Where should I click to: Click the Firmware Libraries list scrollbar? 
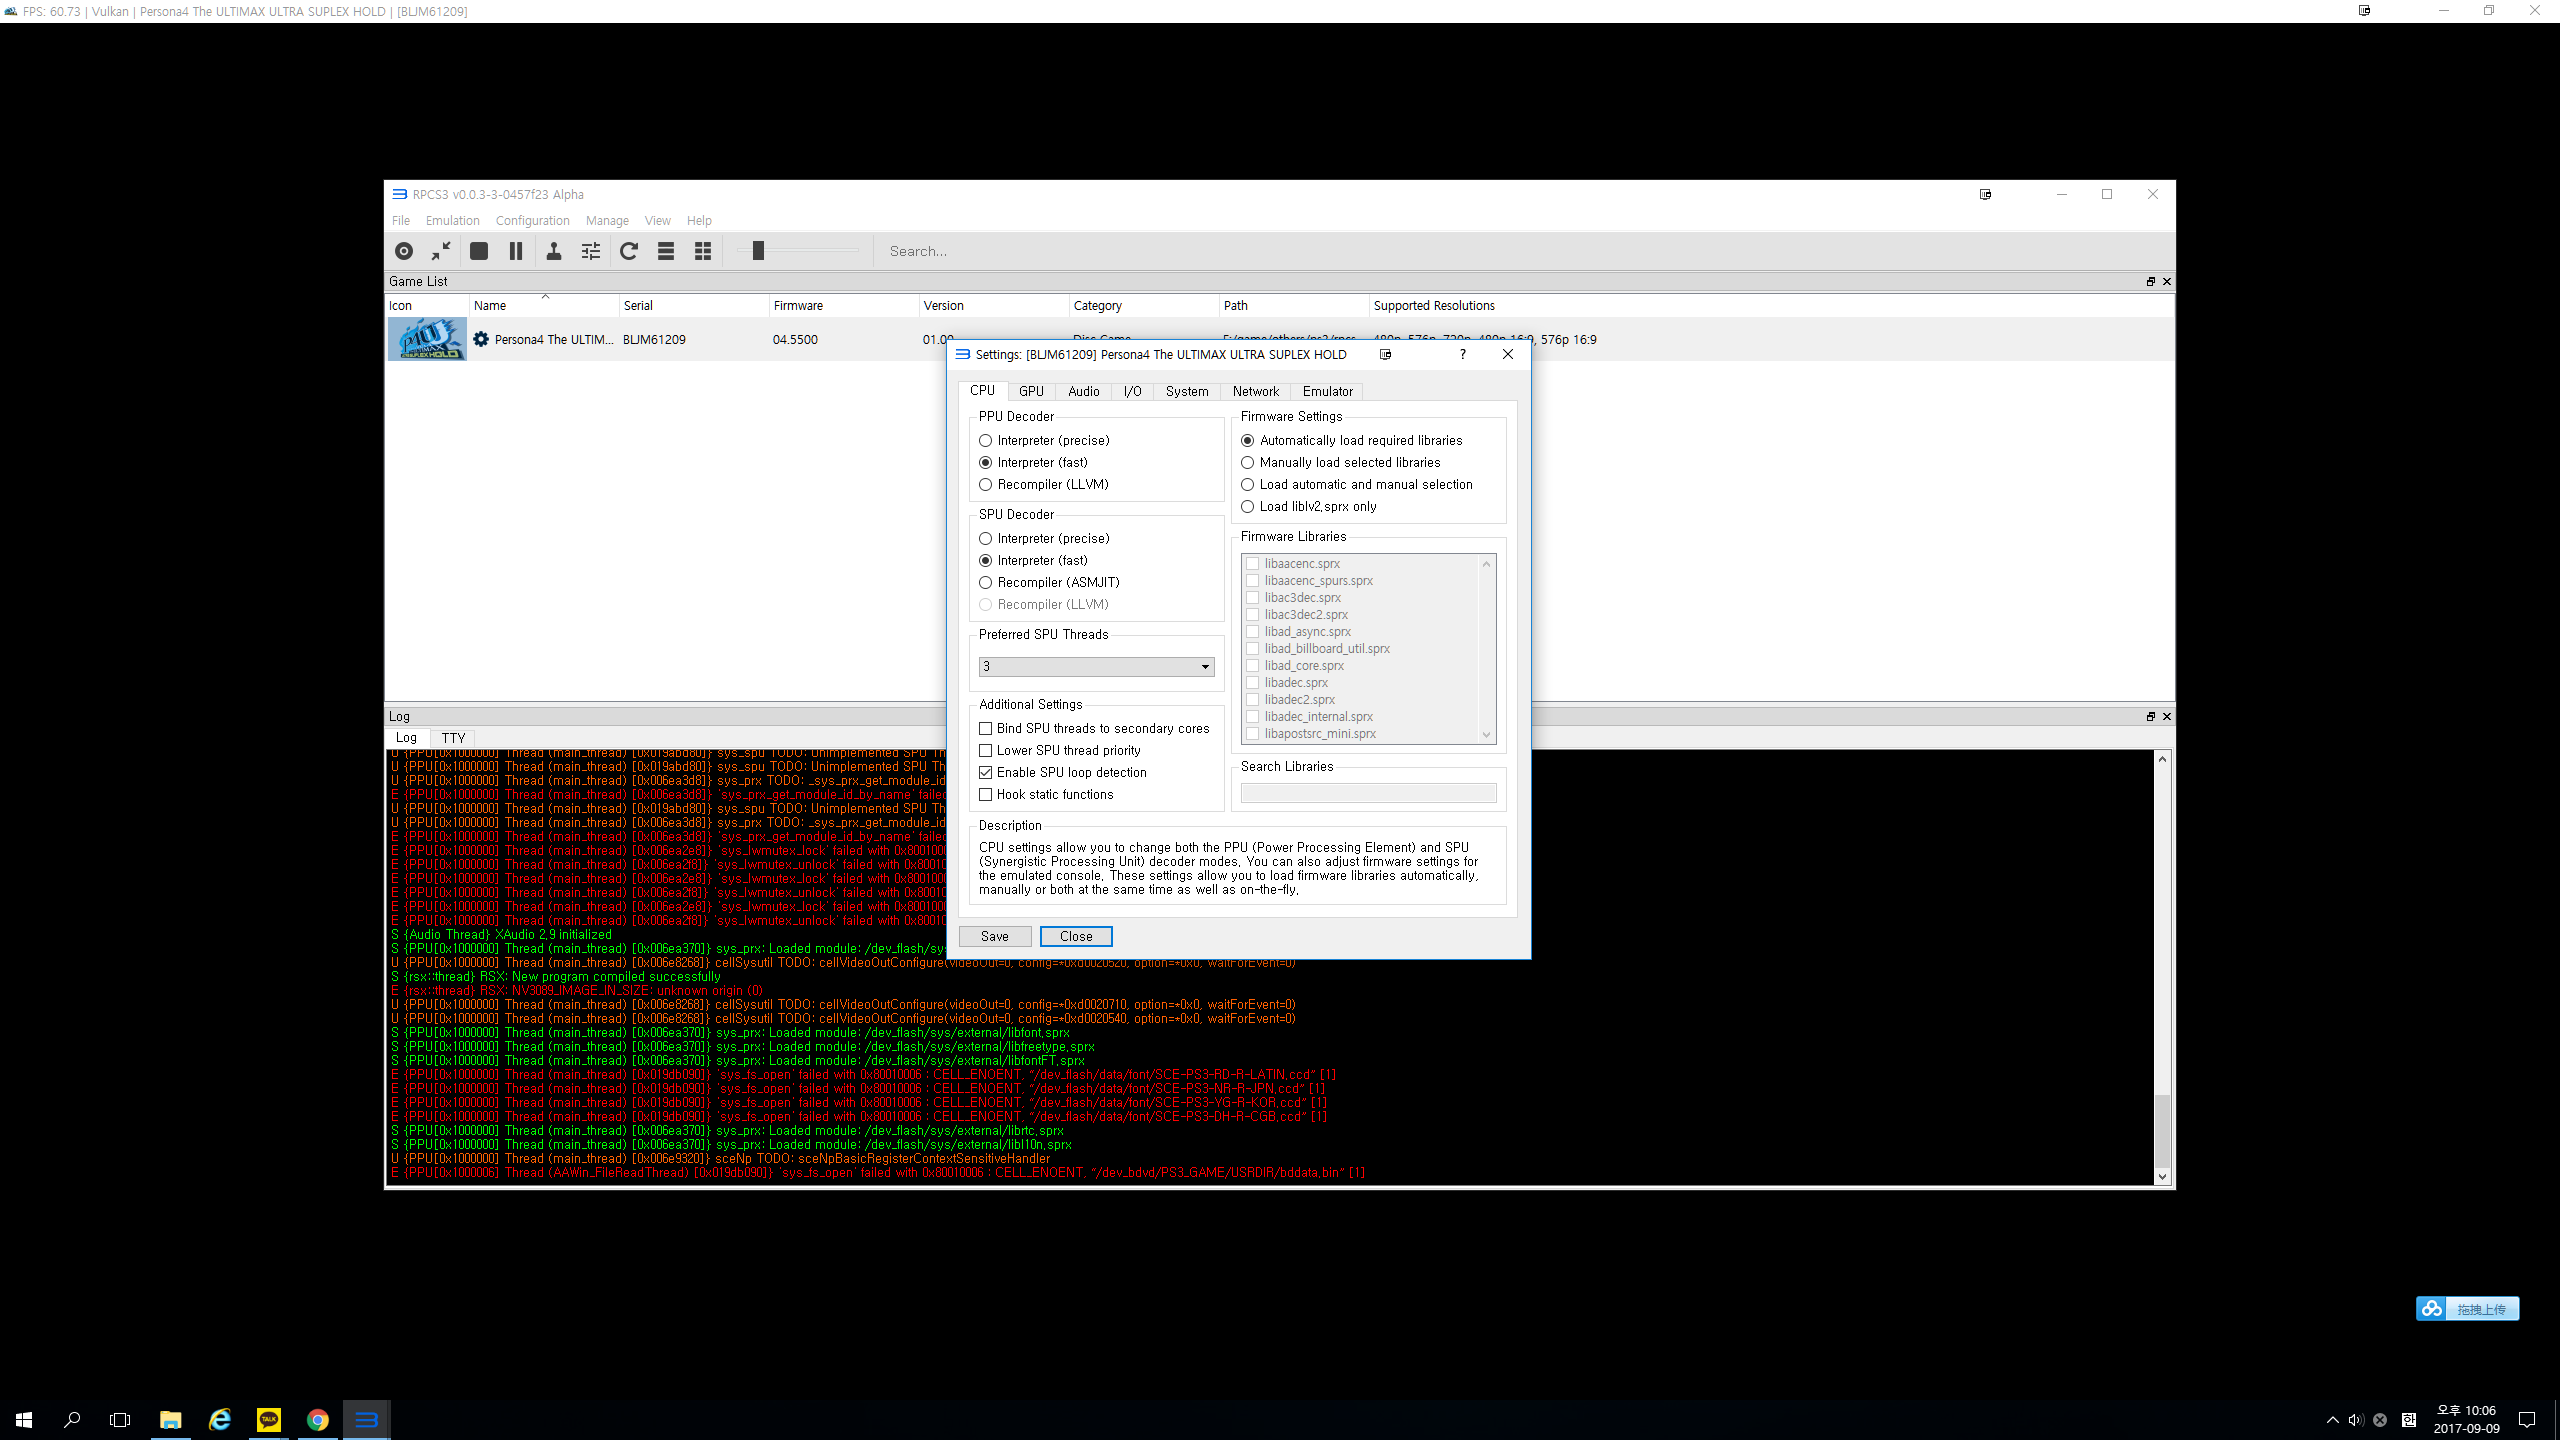tap(1486, 649)
